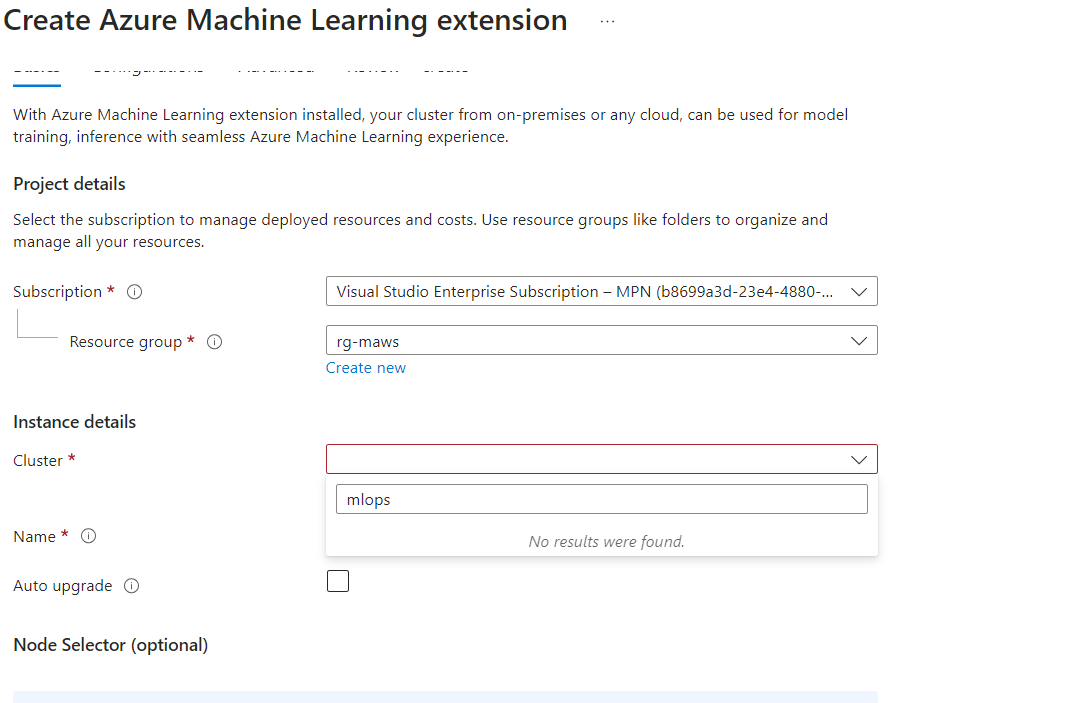
Task: Open the Cluster selection dropdown
Action: 601,459
